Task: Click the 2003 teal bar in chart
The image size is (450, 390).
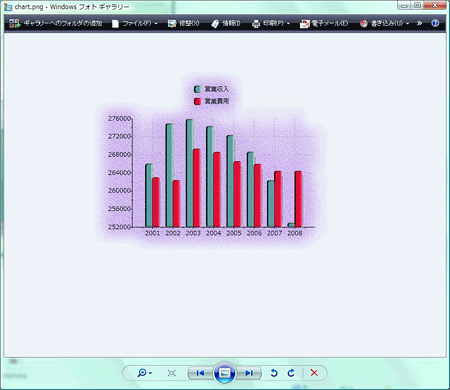Action: [190, 173]
